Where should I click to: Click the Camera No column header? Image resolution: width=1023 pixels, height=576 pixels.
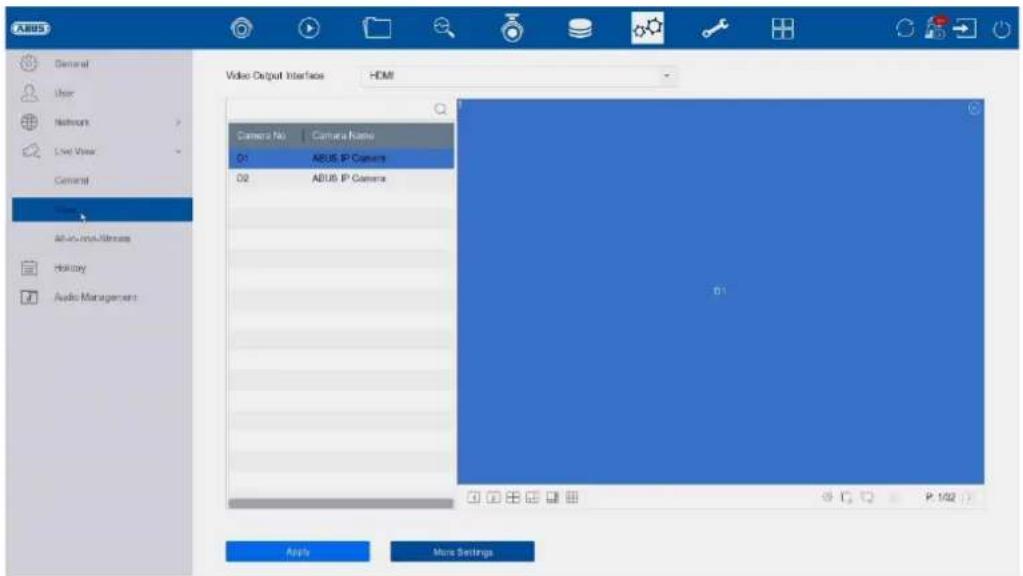click(262, 136)
